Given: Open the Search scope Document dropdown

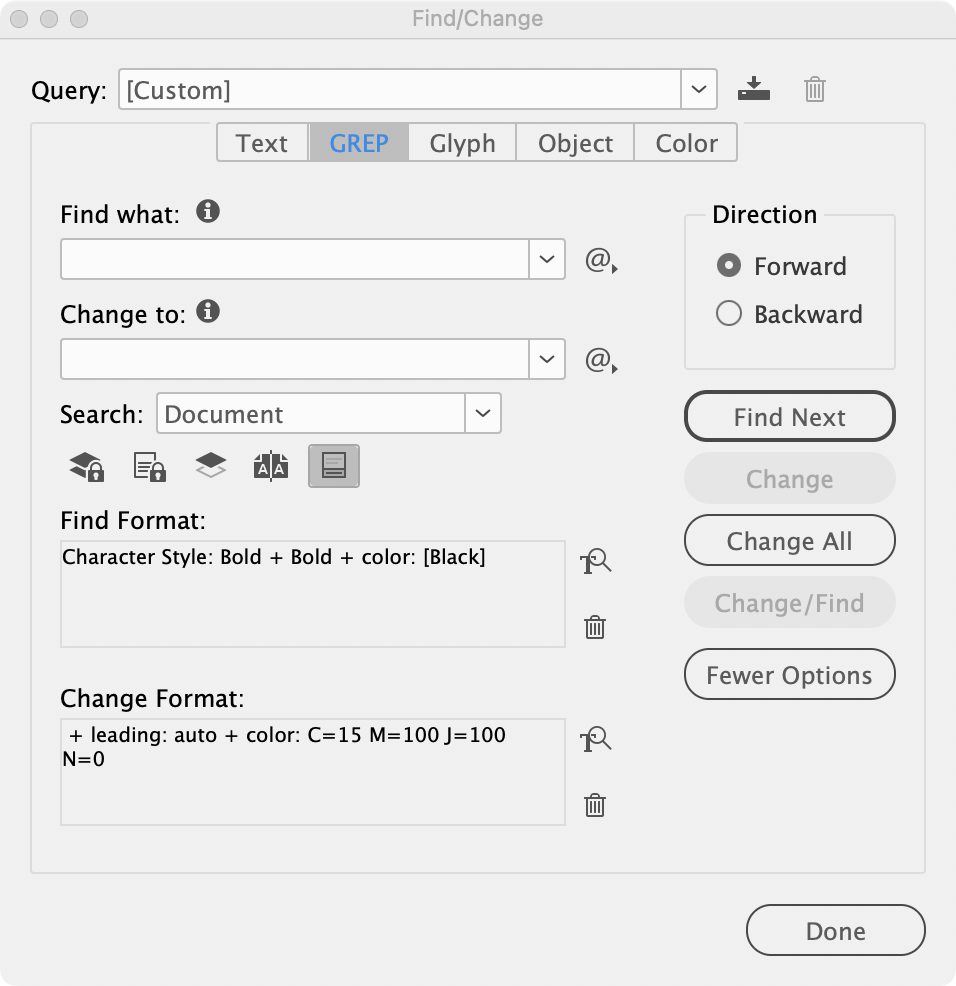Looking at the screenshot, I should [483, 414].
